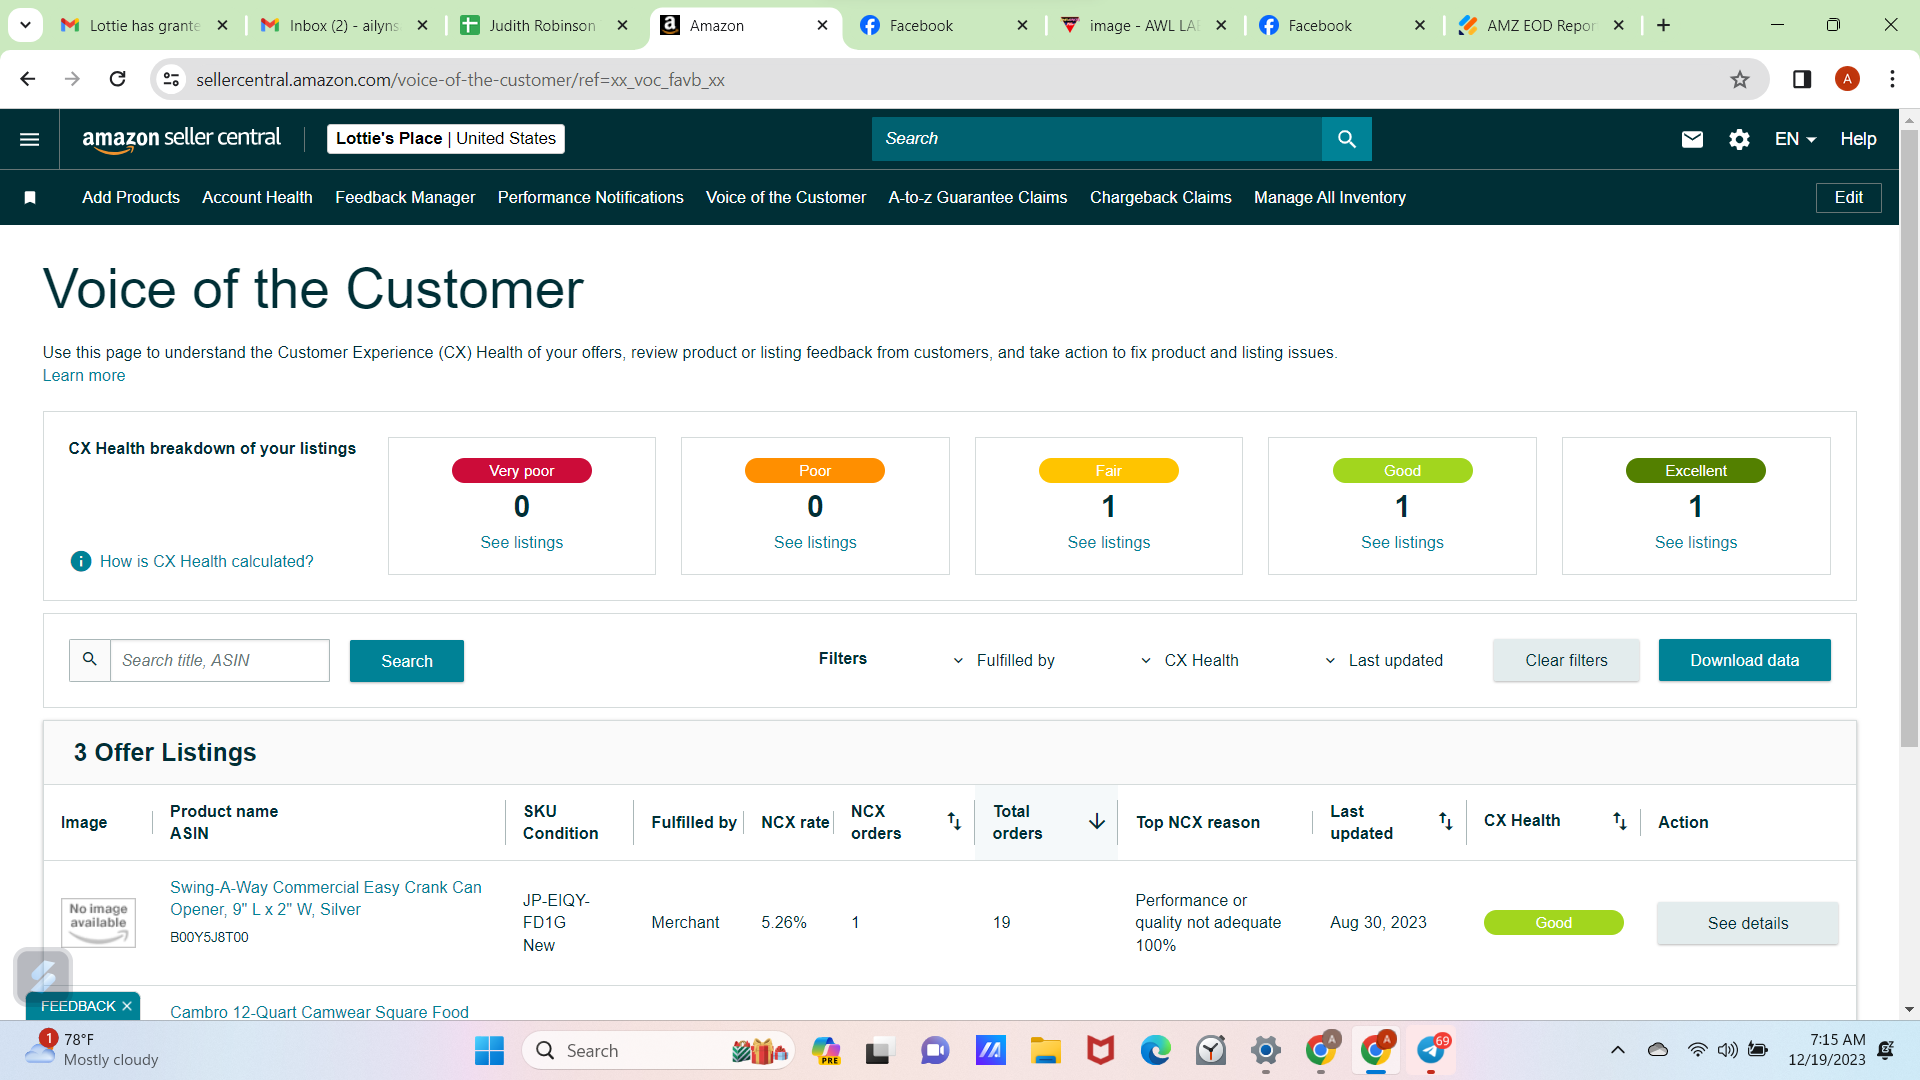The width and height of the screenshot is (1920, 1080).
Task: Open Add Products in favorites bar
Action: 131,198
